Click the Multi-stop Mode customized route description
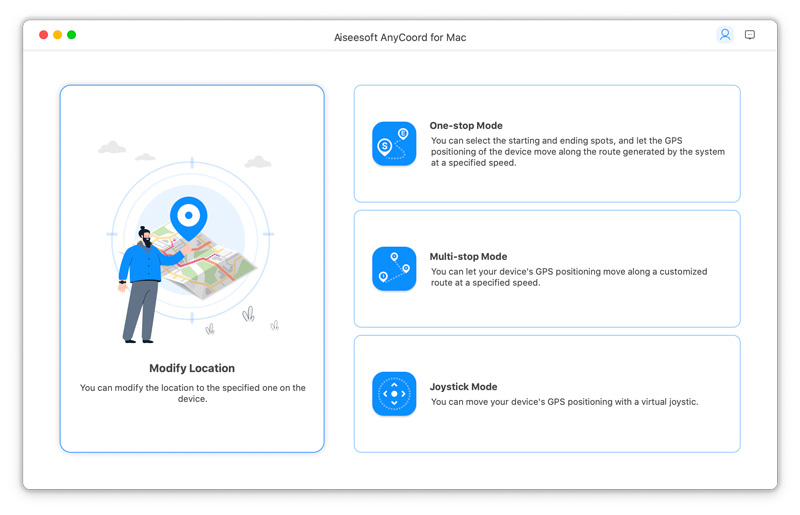This screenshot has width=800, height=515. coord(568,277)
